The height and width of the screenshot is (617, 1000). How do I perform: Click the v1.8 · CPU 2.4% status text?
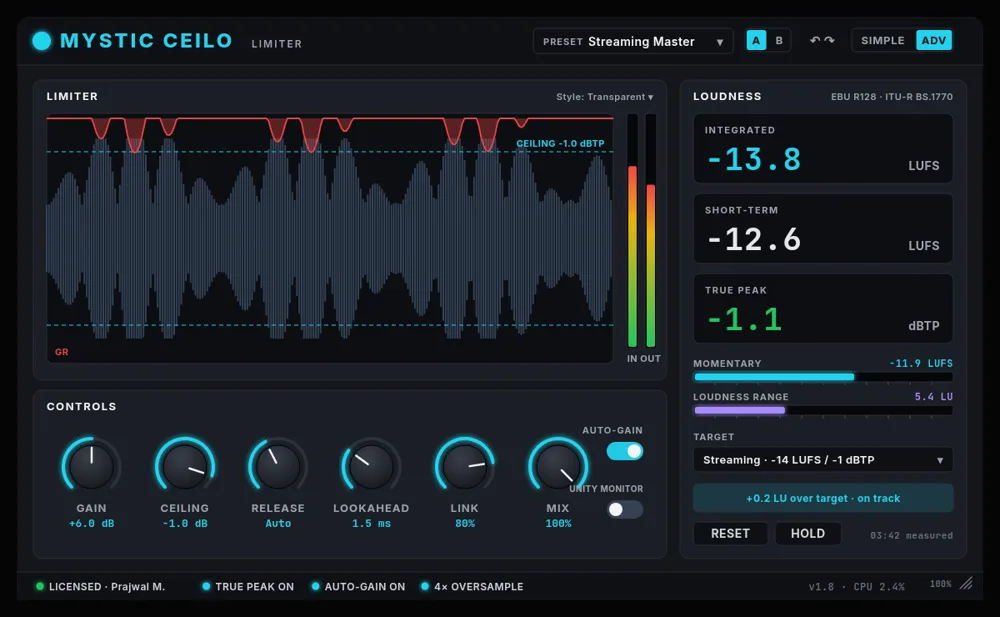[857, 586]
